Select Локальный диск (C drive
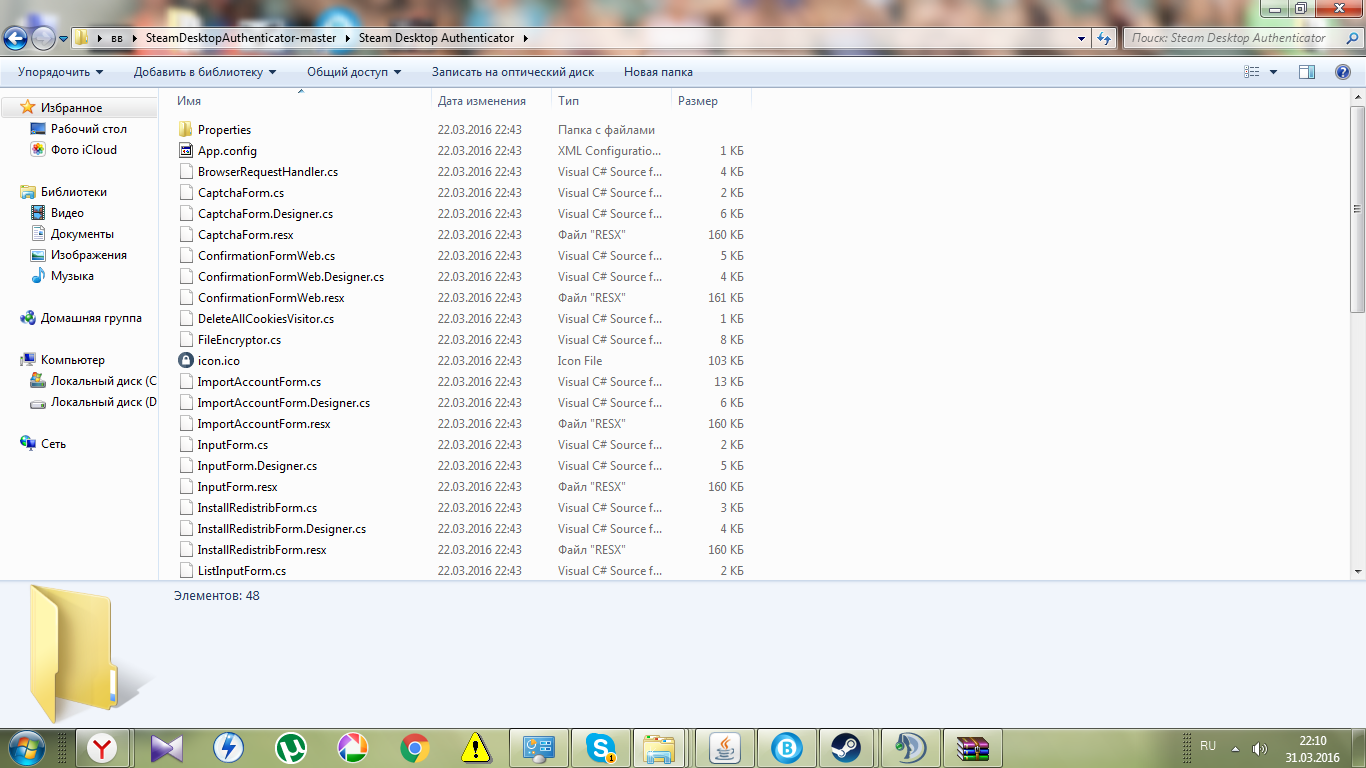Screen dimensions: 1366x768 click(103, 381)
